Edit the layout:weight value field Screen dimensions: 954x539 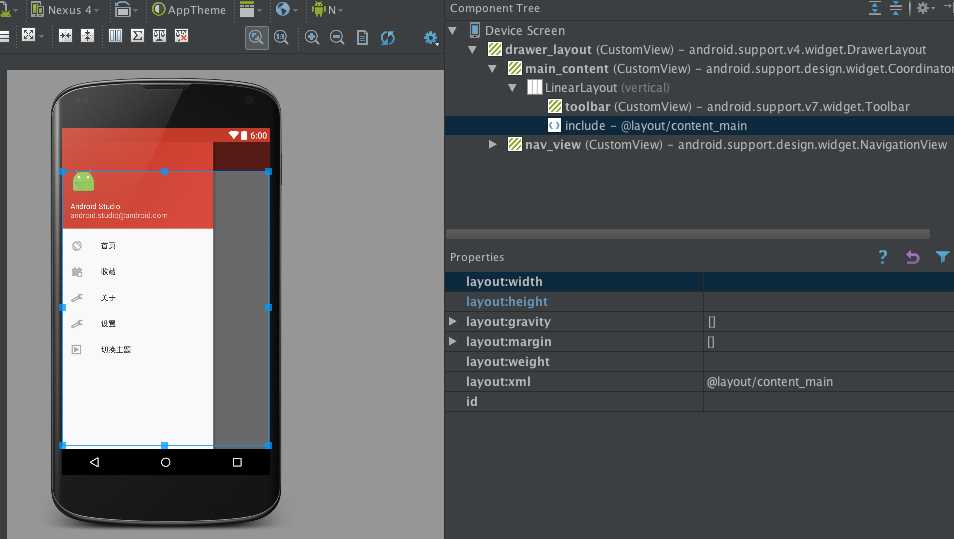point(828,362)
